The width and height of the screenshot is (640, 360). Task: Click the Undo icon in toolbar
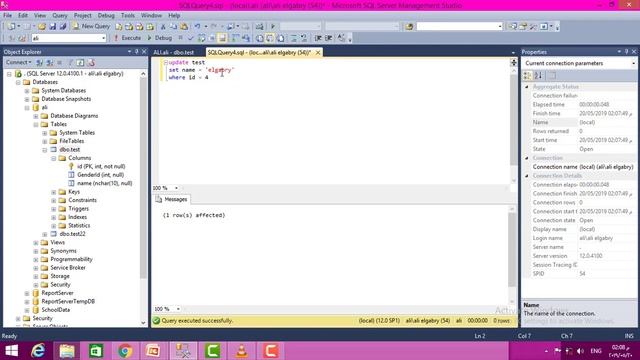pyautogui.click(x=198, y=26)
